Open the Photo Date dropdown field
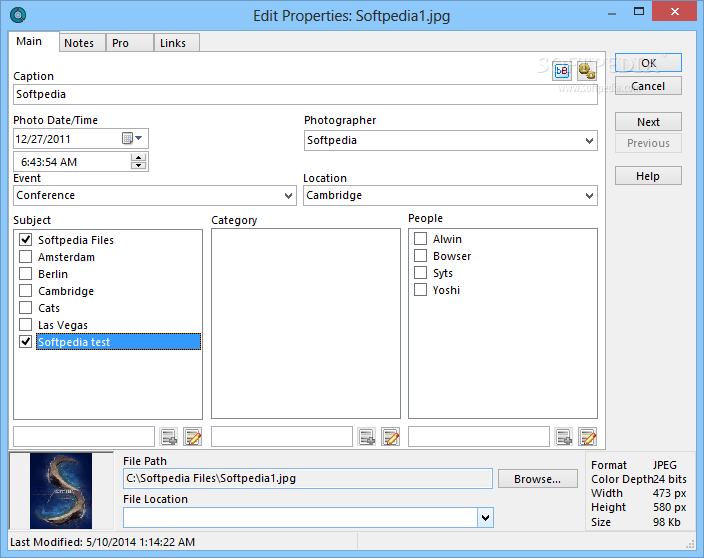Image resolution: width=704 pixels, height=558 pixels. (81, 139)
